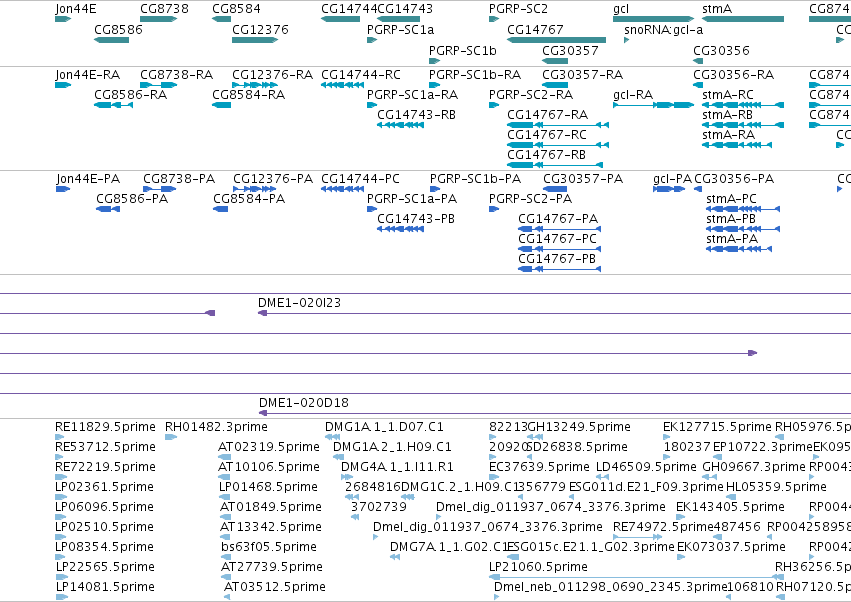Select the CG14743-PB protein feature
This screenshot has height=602, width=851.
(x=401, y=229)
